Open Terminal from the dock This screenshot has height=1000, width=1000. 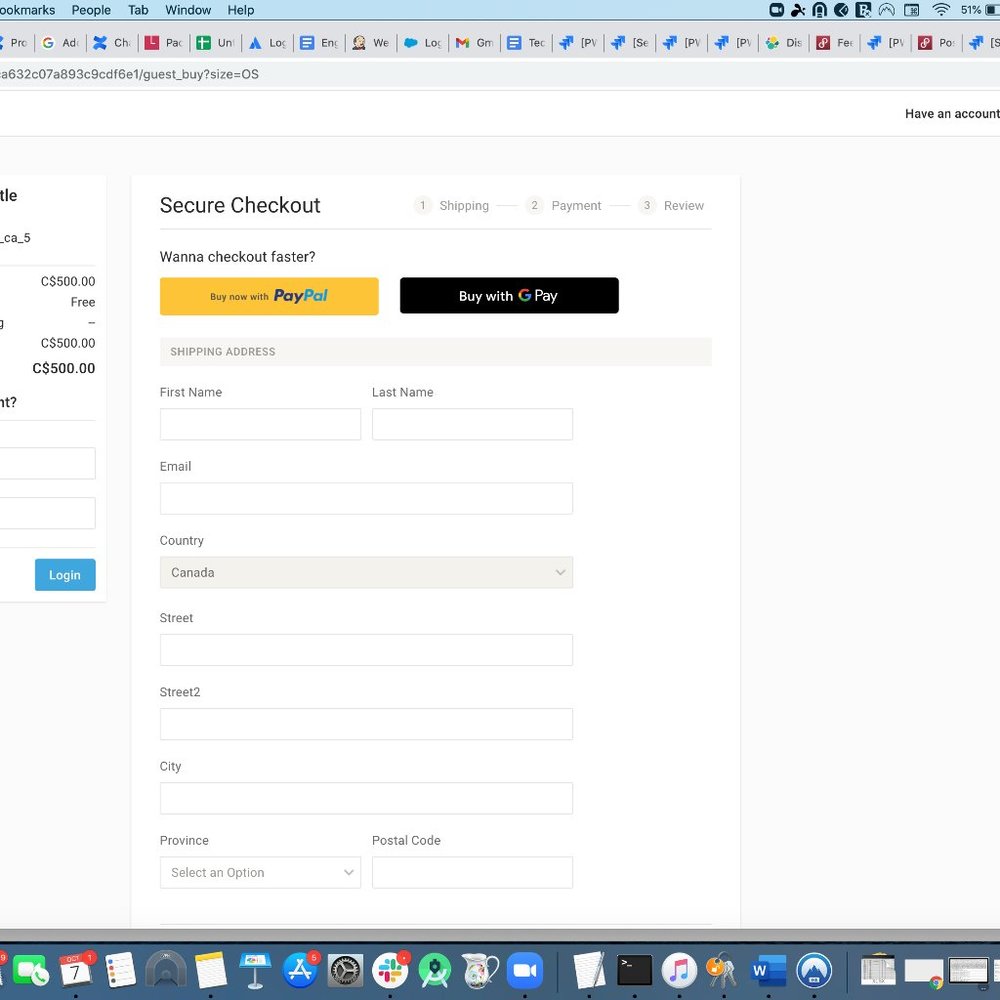click(x=635, y=970)
